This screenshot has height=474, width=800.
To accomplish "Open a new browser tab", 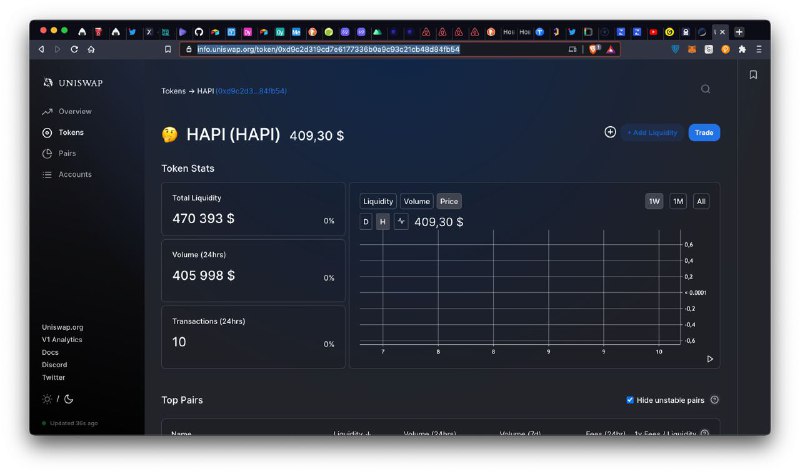I will coord(739,32).
